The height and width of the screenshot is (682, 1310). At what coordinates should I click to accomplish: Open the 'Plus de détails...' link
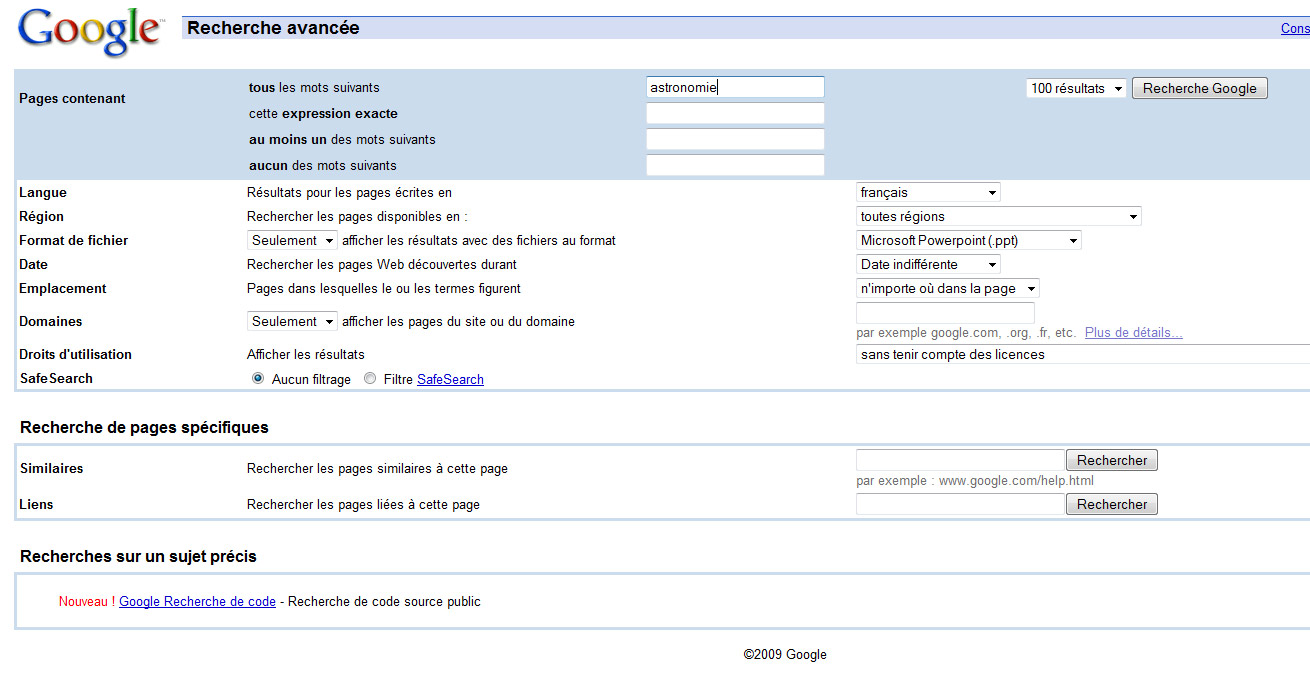click(x=1133, y=333)
